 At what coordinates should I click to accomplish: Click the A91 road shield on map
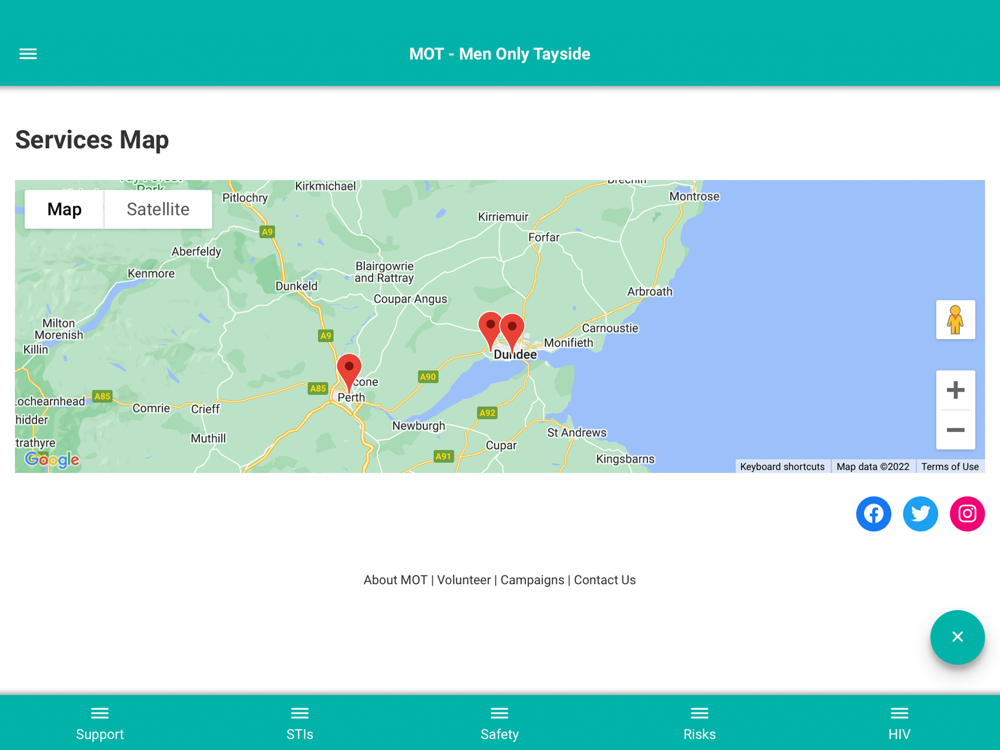pyautogui.click(x=443, y=456)
